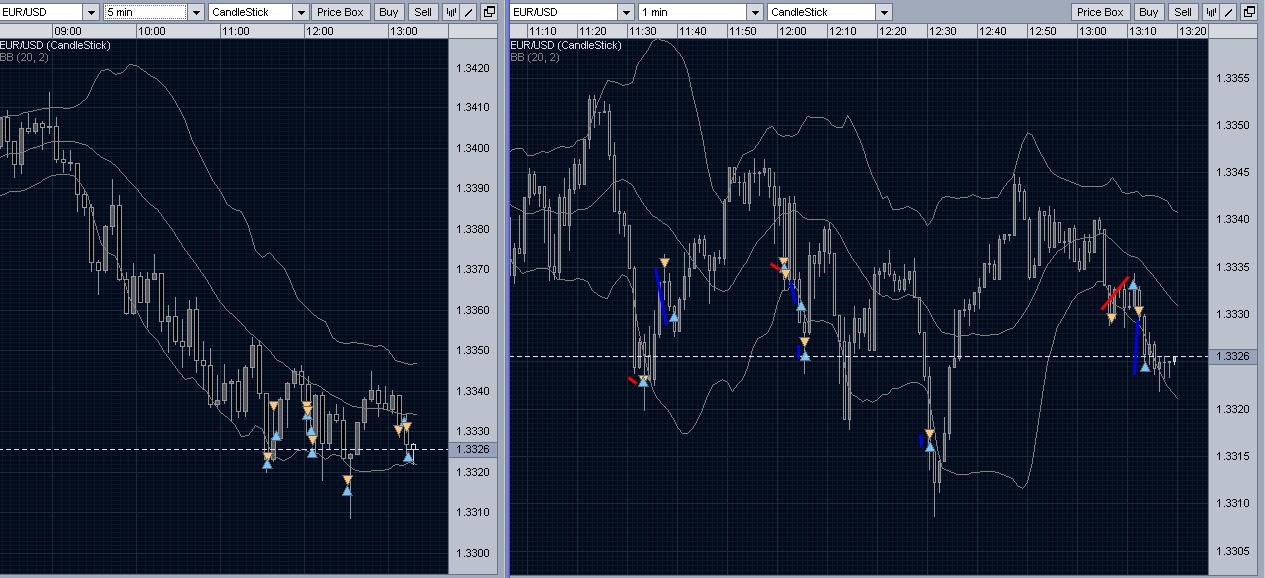Expand the CandleStick dropdown arrow on the 1 min chart
Viewport: 1265px width, 578px height.
click(x=884, y=12)
